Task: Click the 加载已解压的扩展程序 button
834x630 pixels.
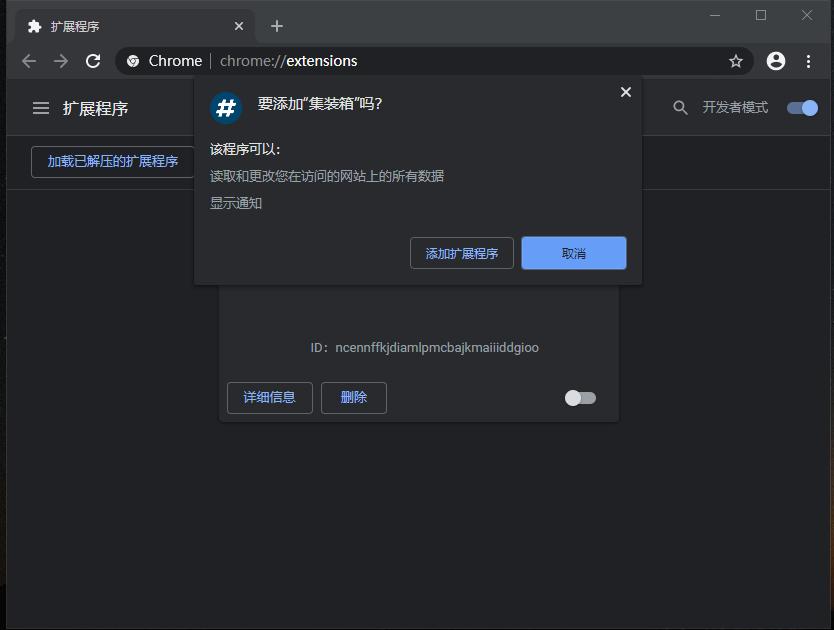Action: (113, 160)
